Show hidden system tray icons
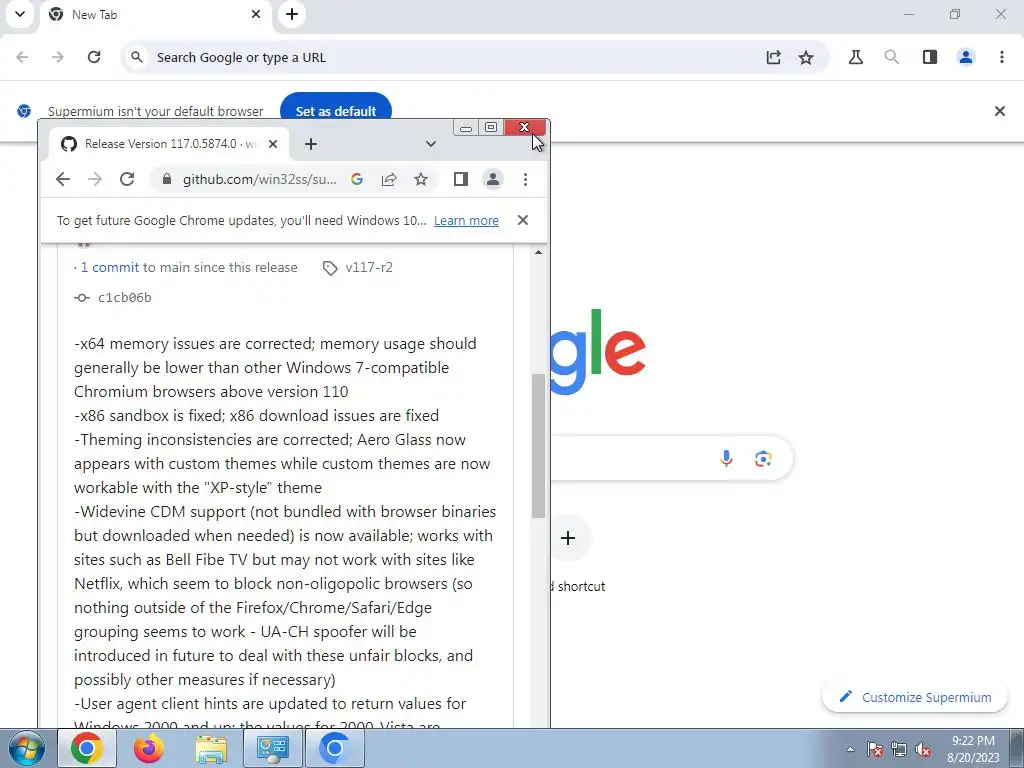This screenshot has height=768, width=1024. pos(850,750)
